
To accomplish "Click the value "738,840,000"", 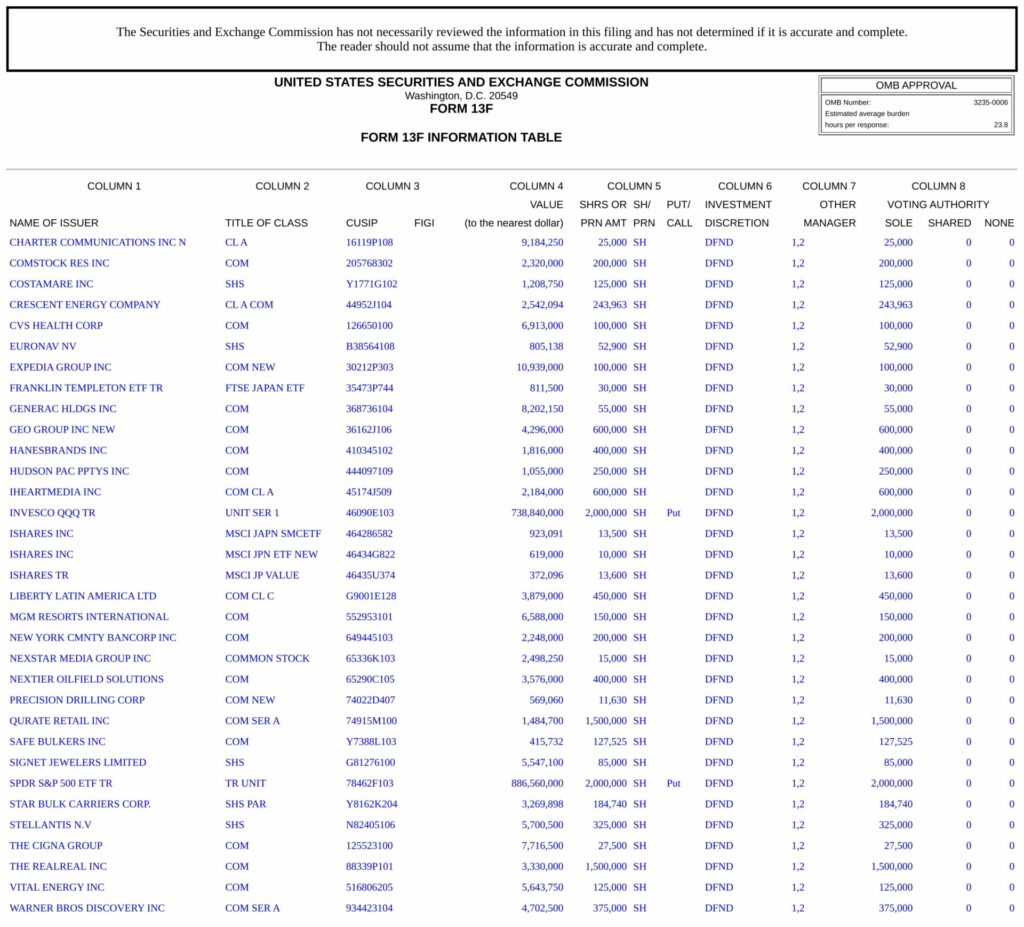I will 537,513.
